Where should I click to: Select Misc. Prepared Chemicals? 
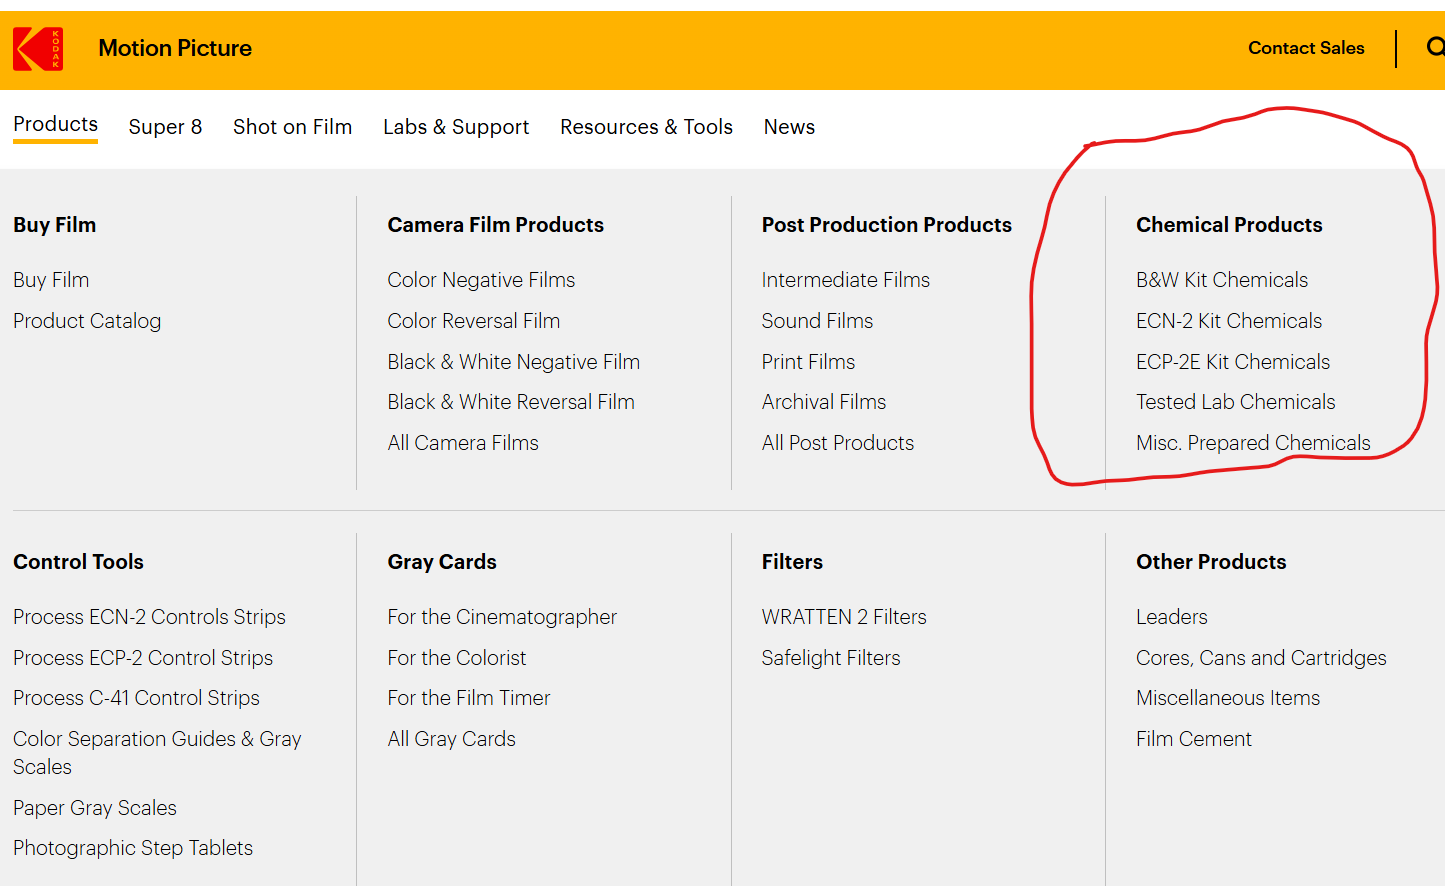point(1252,443)
